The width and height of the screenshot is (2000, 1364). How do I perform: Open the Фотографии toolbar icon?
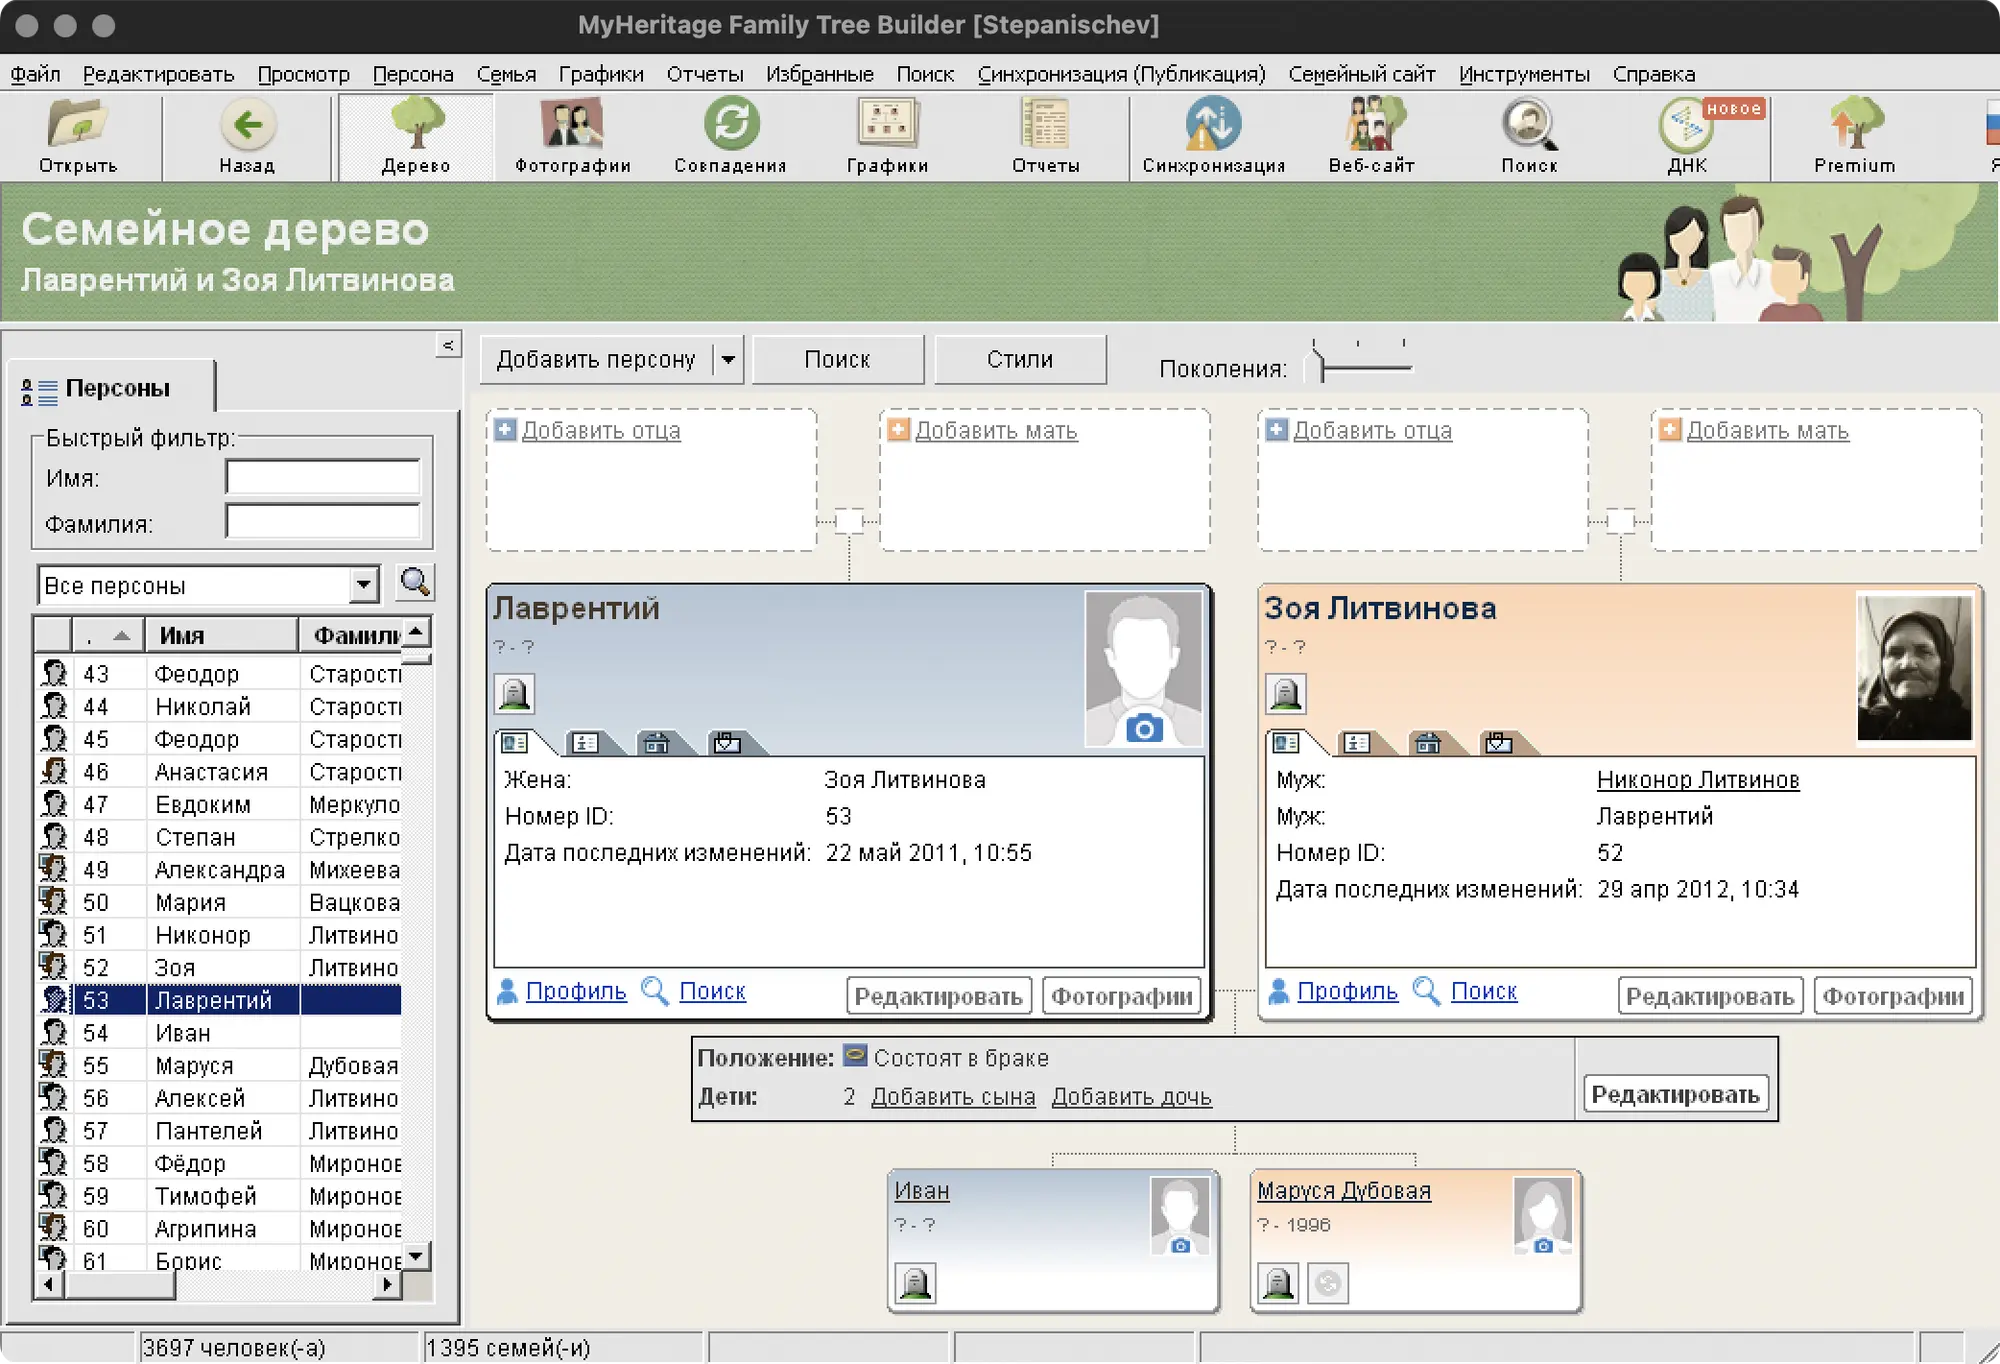[572, 136]
